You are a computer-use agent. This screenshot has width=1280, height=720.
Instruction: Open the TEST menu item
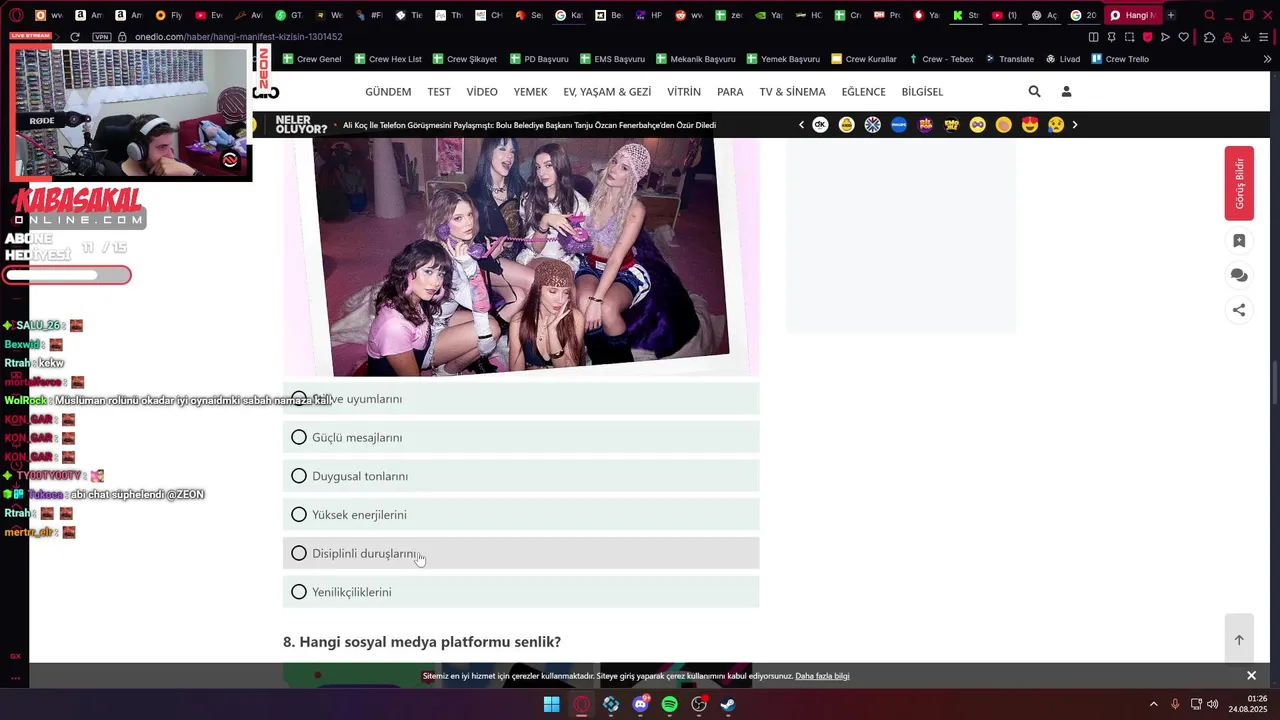pyautogui.click(x=439, y=92)
